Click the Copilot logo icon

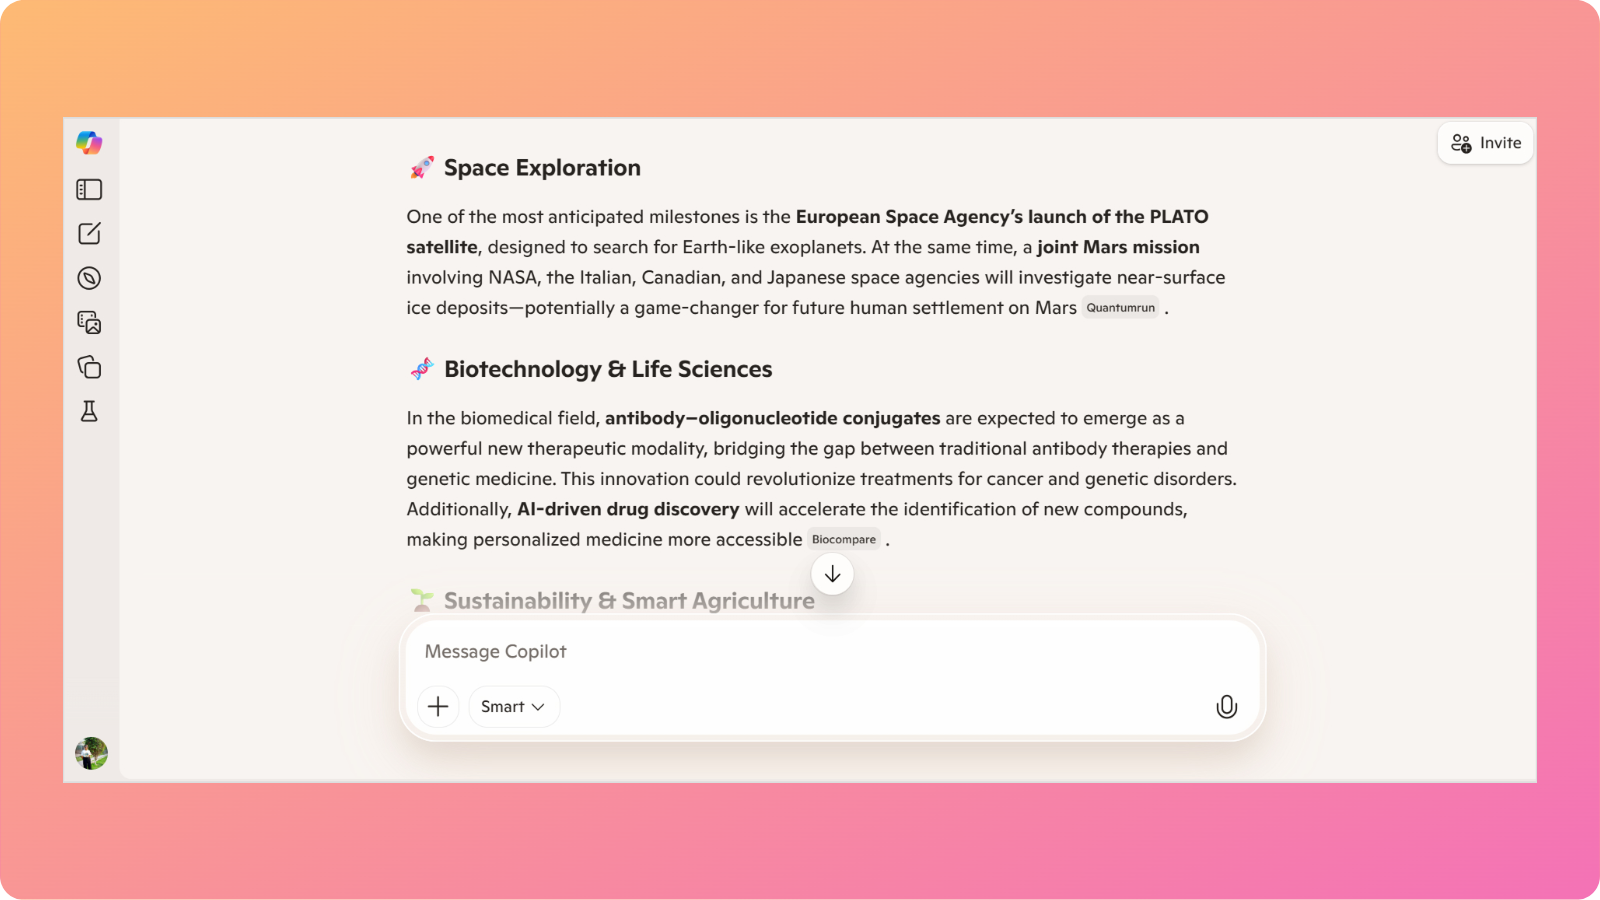click(x=89, y=143)
